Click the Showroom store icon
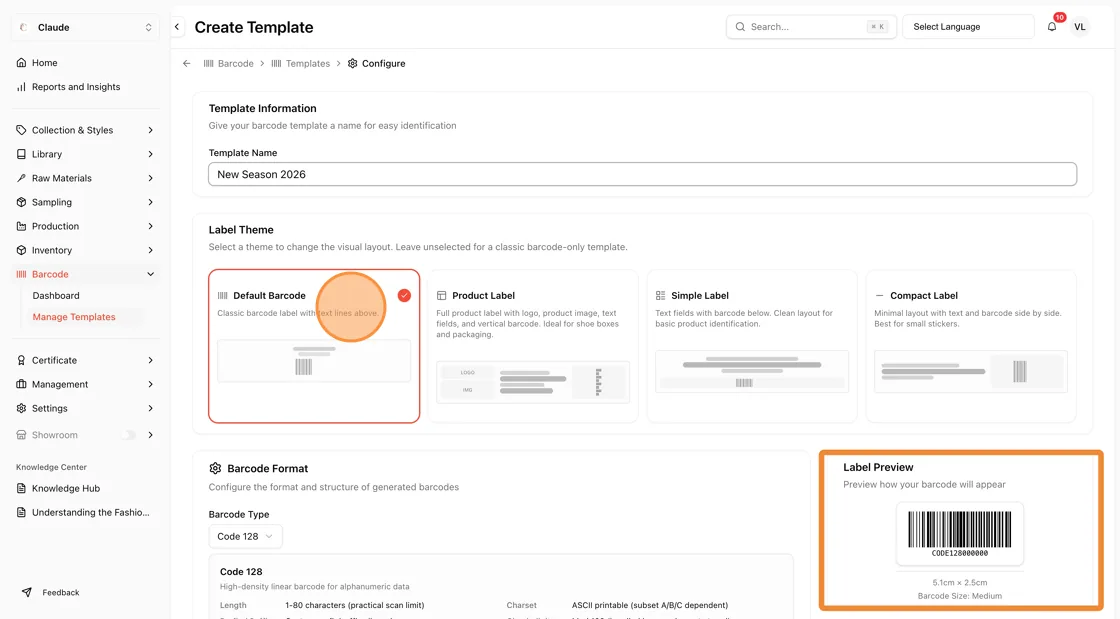The width and height of the screenshot is (1120, 619). [21, 435]
